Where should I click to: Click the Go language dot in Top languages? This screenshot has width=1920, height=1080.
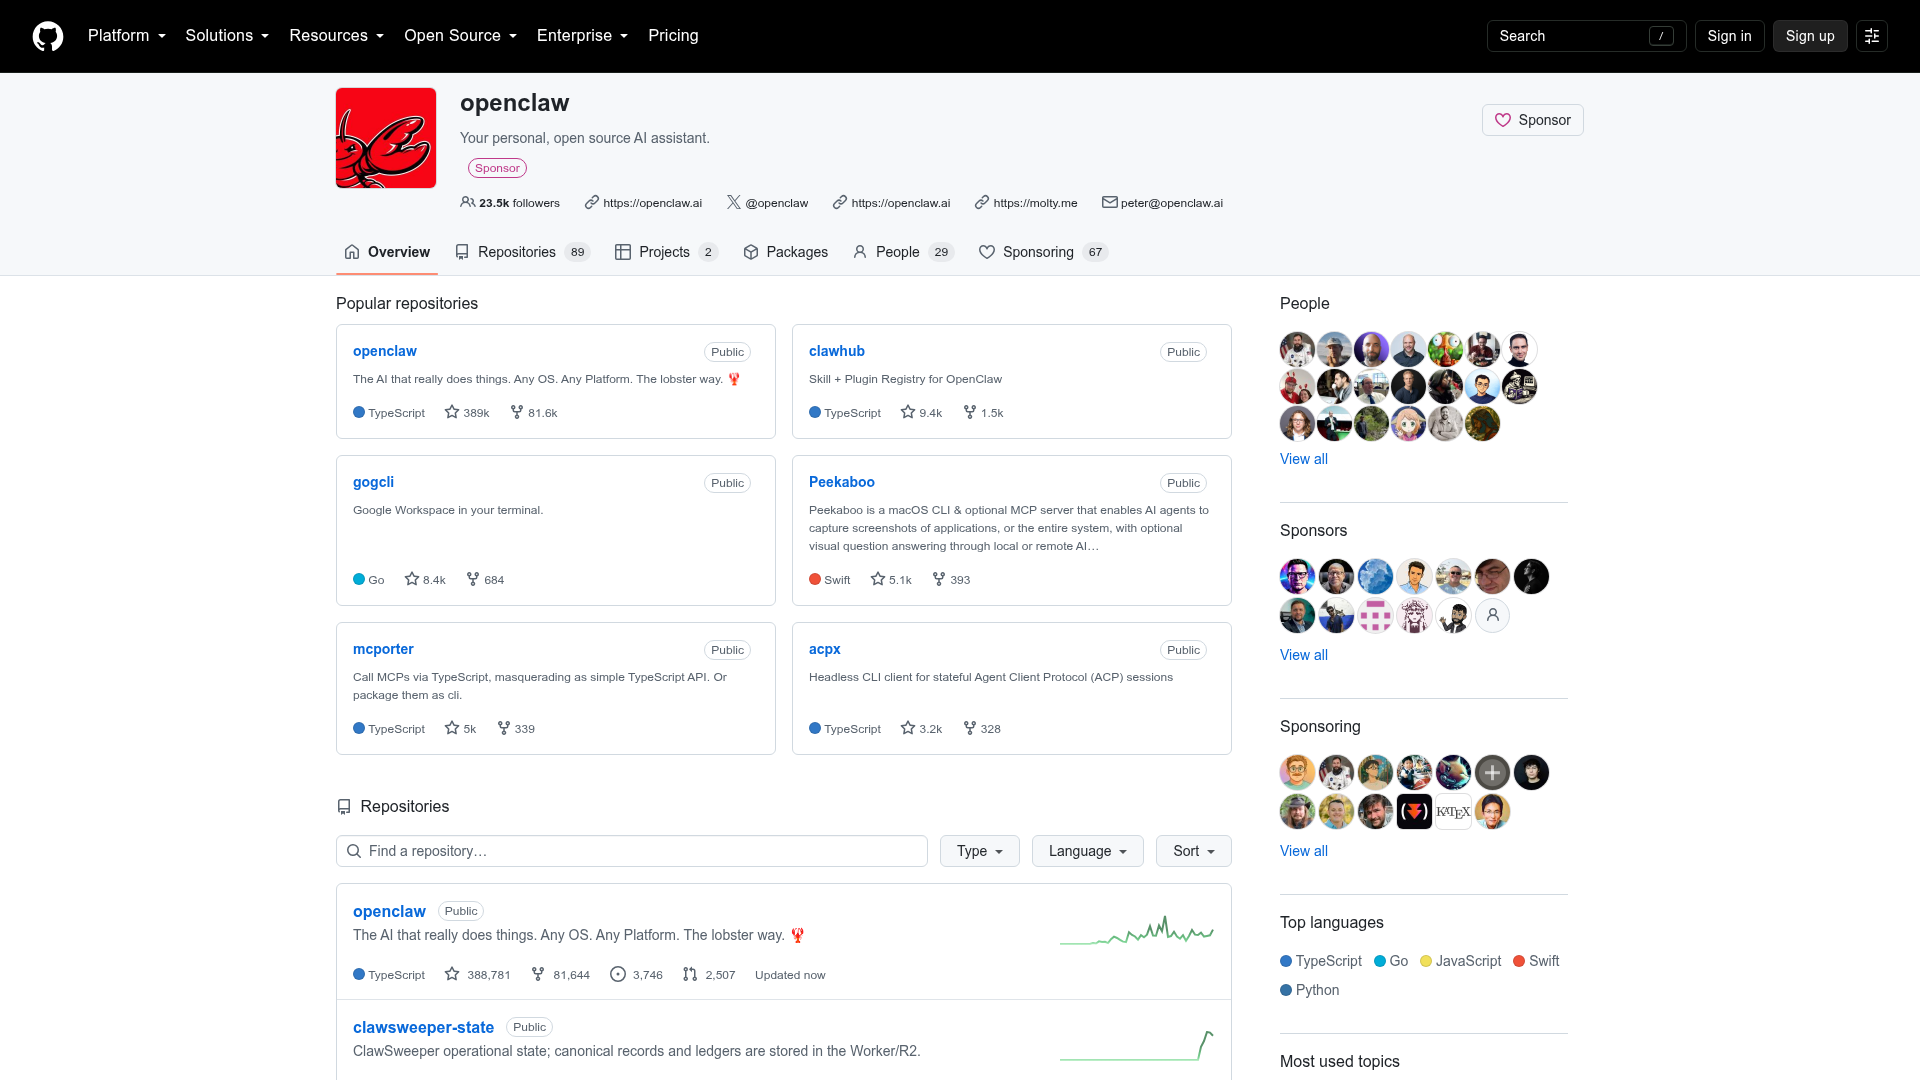(1380, 961)
